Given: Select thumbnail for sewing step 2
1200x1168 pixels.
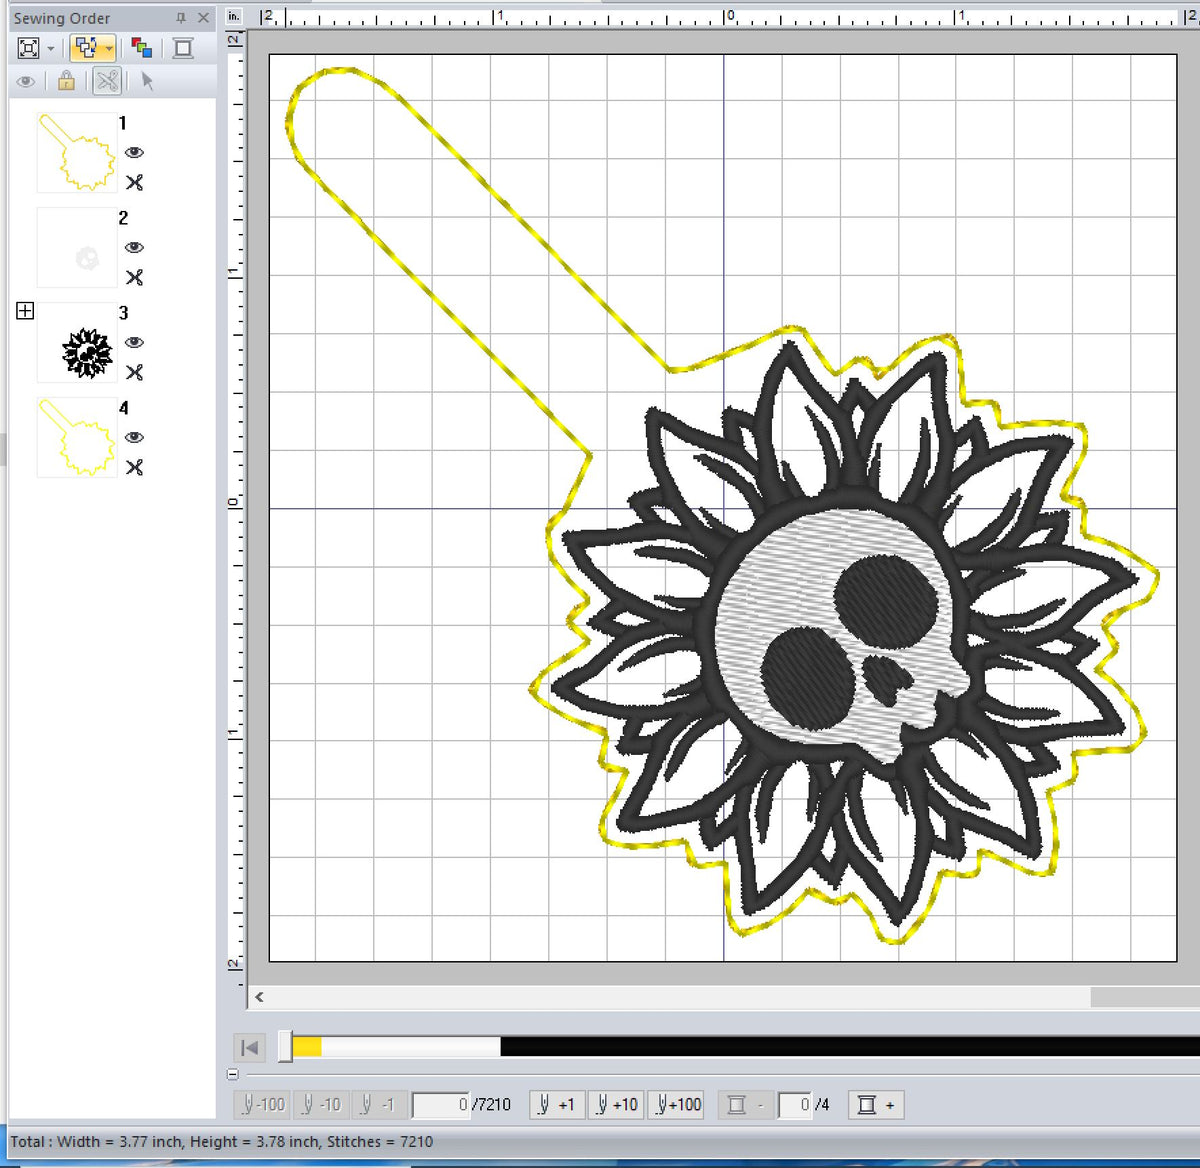Looking at the screenshot, I should coord(77,248).
